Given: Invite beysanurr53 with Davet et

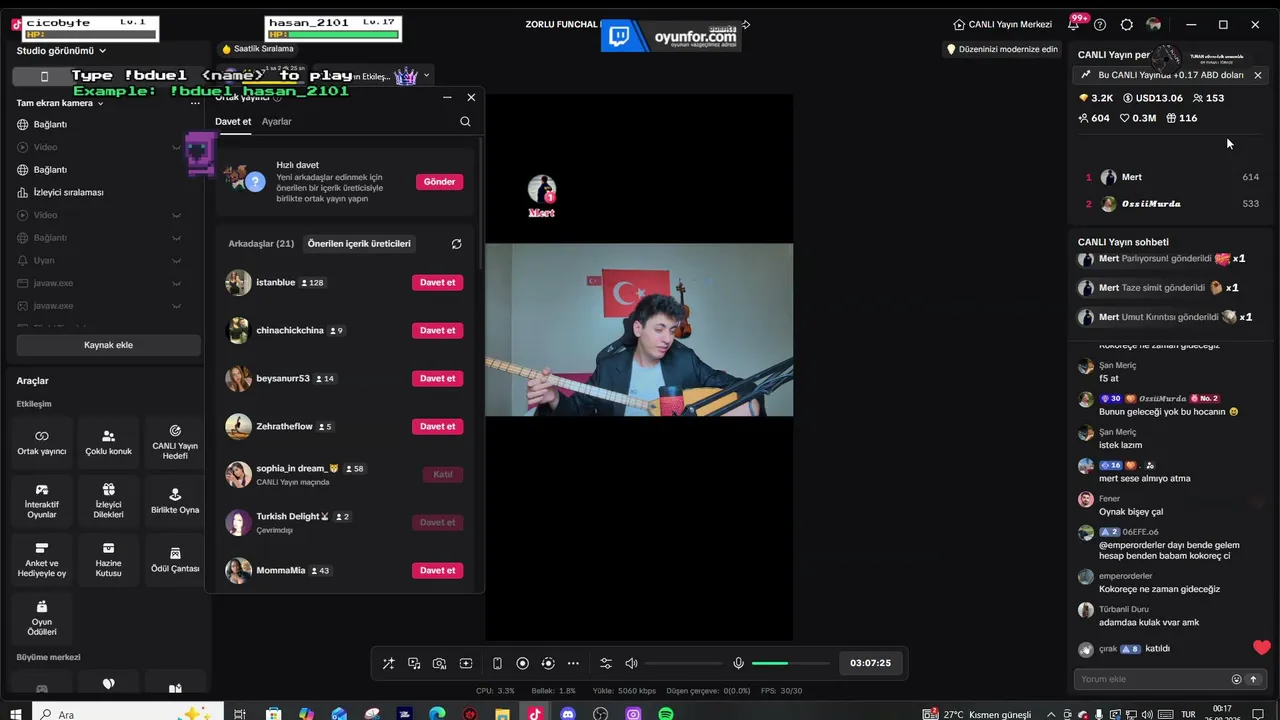Looking at the screenshot, I should (437, 378).
